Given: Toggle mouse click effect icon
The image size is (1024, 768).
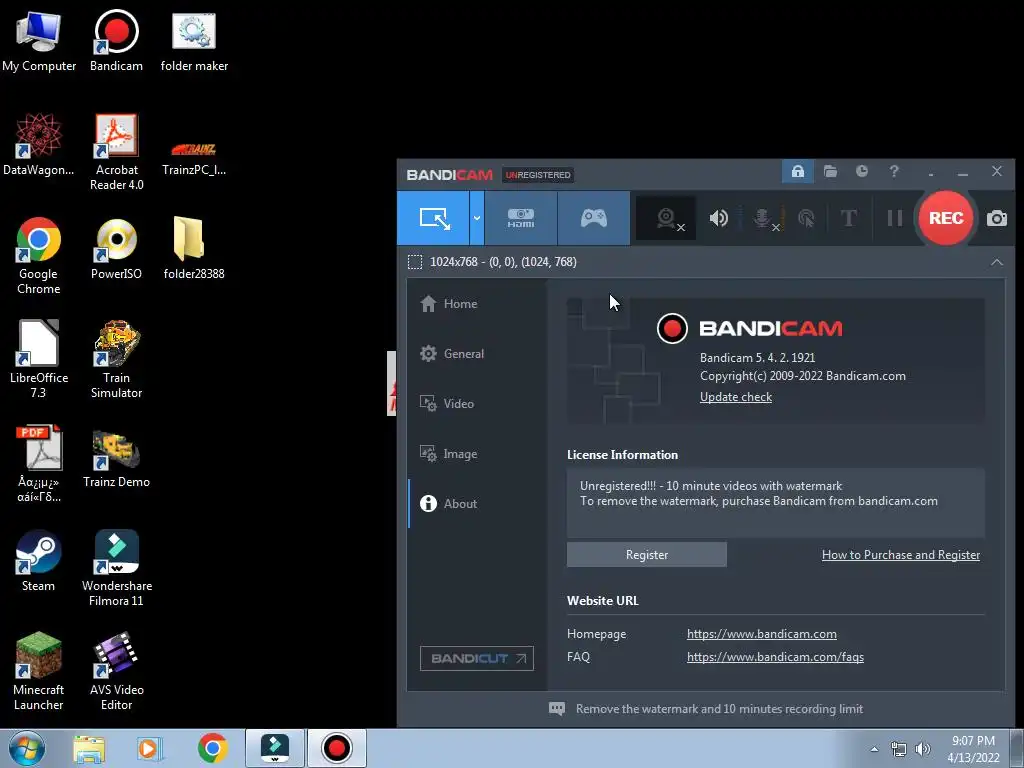Looking at the screenshot, I should pyautogui.click(x=807, y=218).
